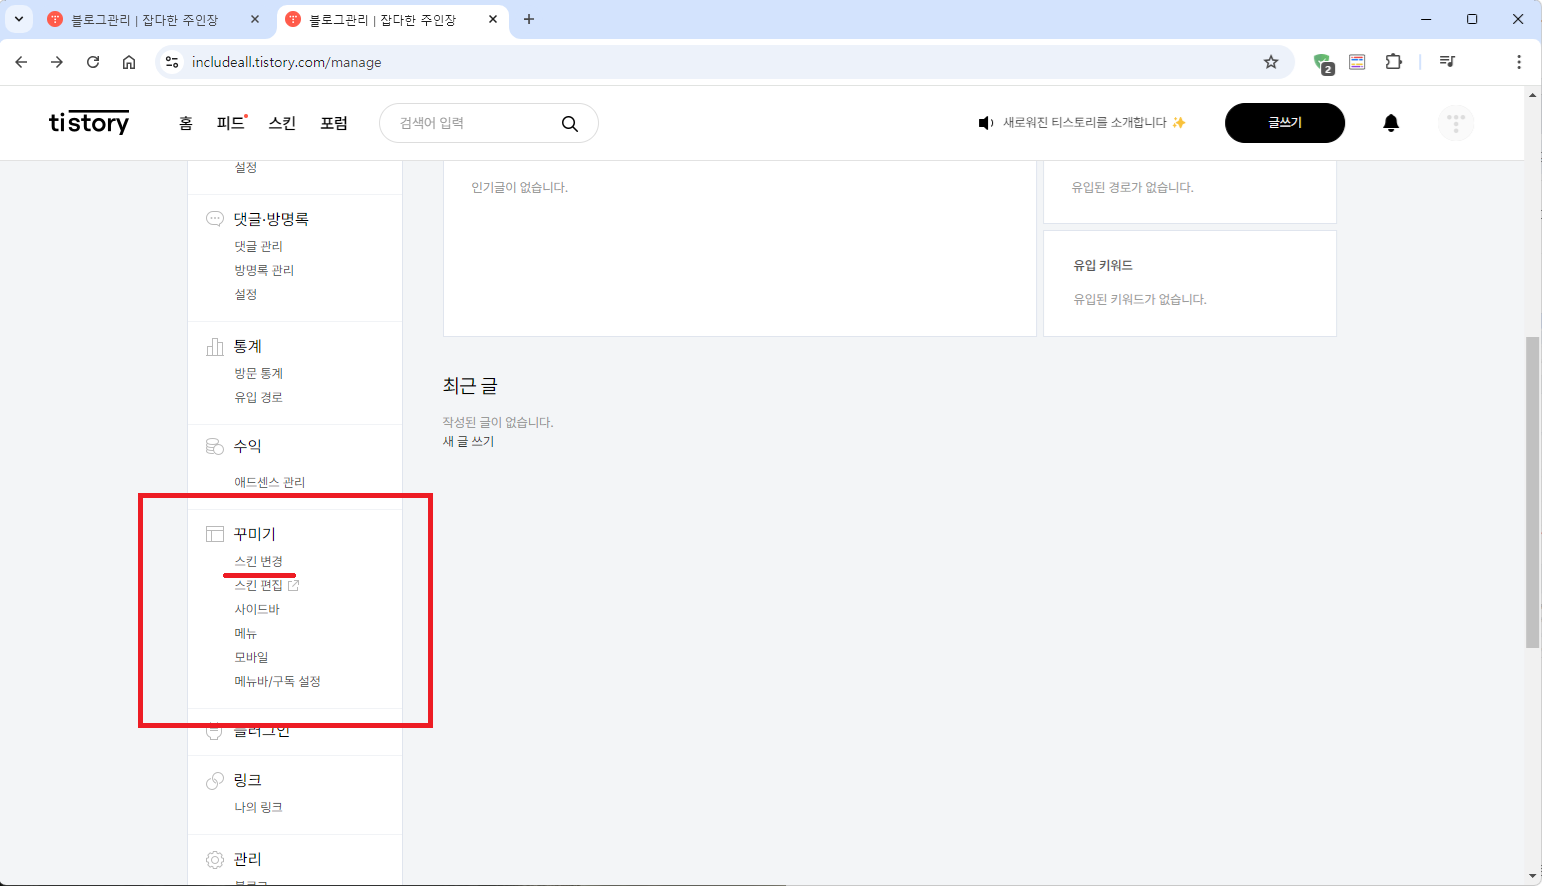The width and height of the screenshot is (1542, 886).
Task: Click the 최근 글 heading
Action: [x=470, y=386]
